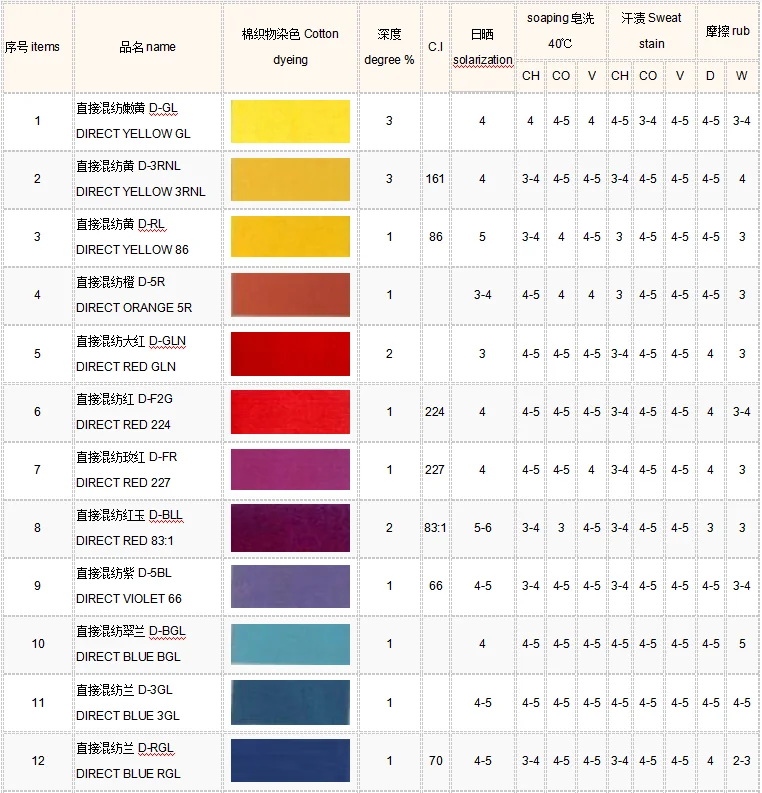Click C.I value '70'
The width and height of the screenshot is (762, 793).
tap(436, 761)
